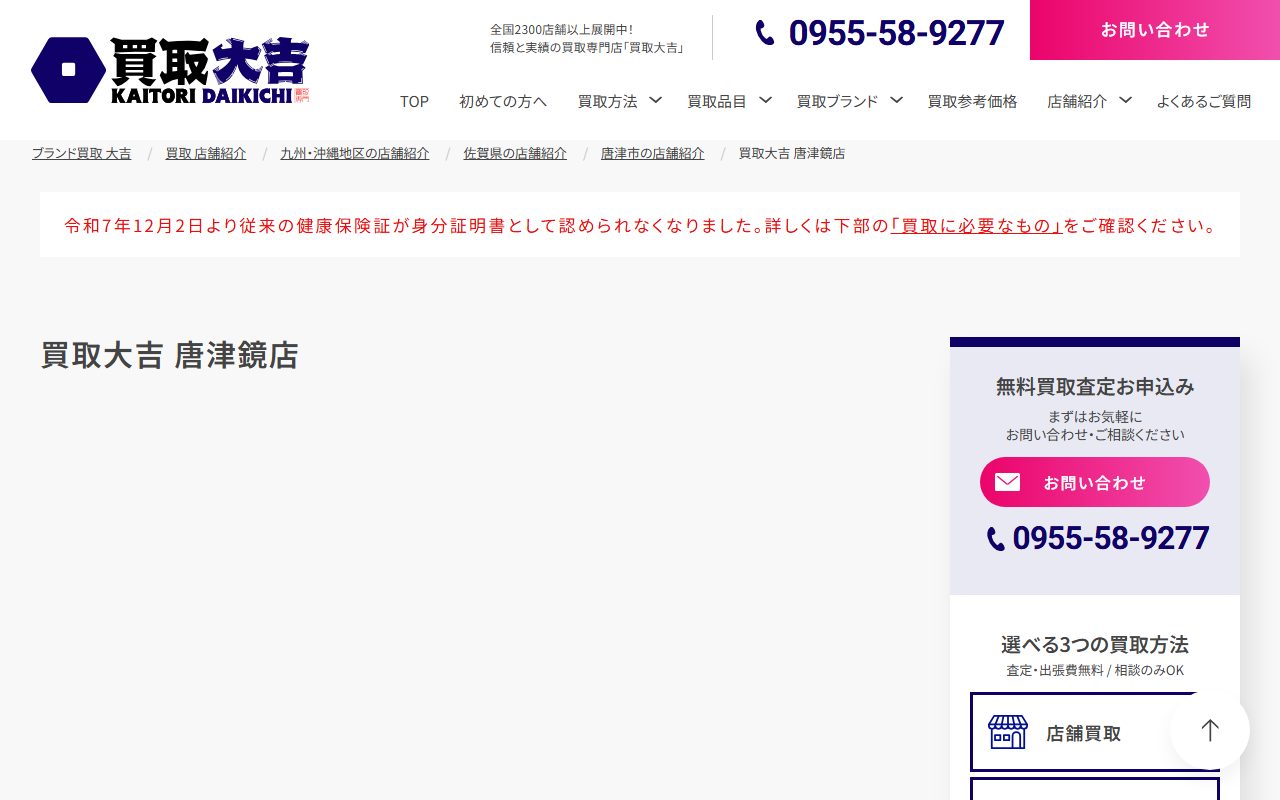Click the sidebar pink お問い合わせ button
The image size is (1280, 800).
pos(1095,482)
